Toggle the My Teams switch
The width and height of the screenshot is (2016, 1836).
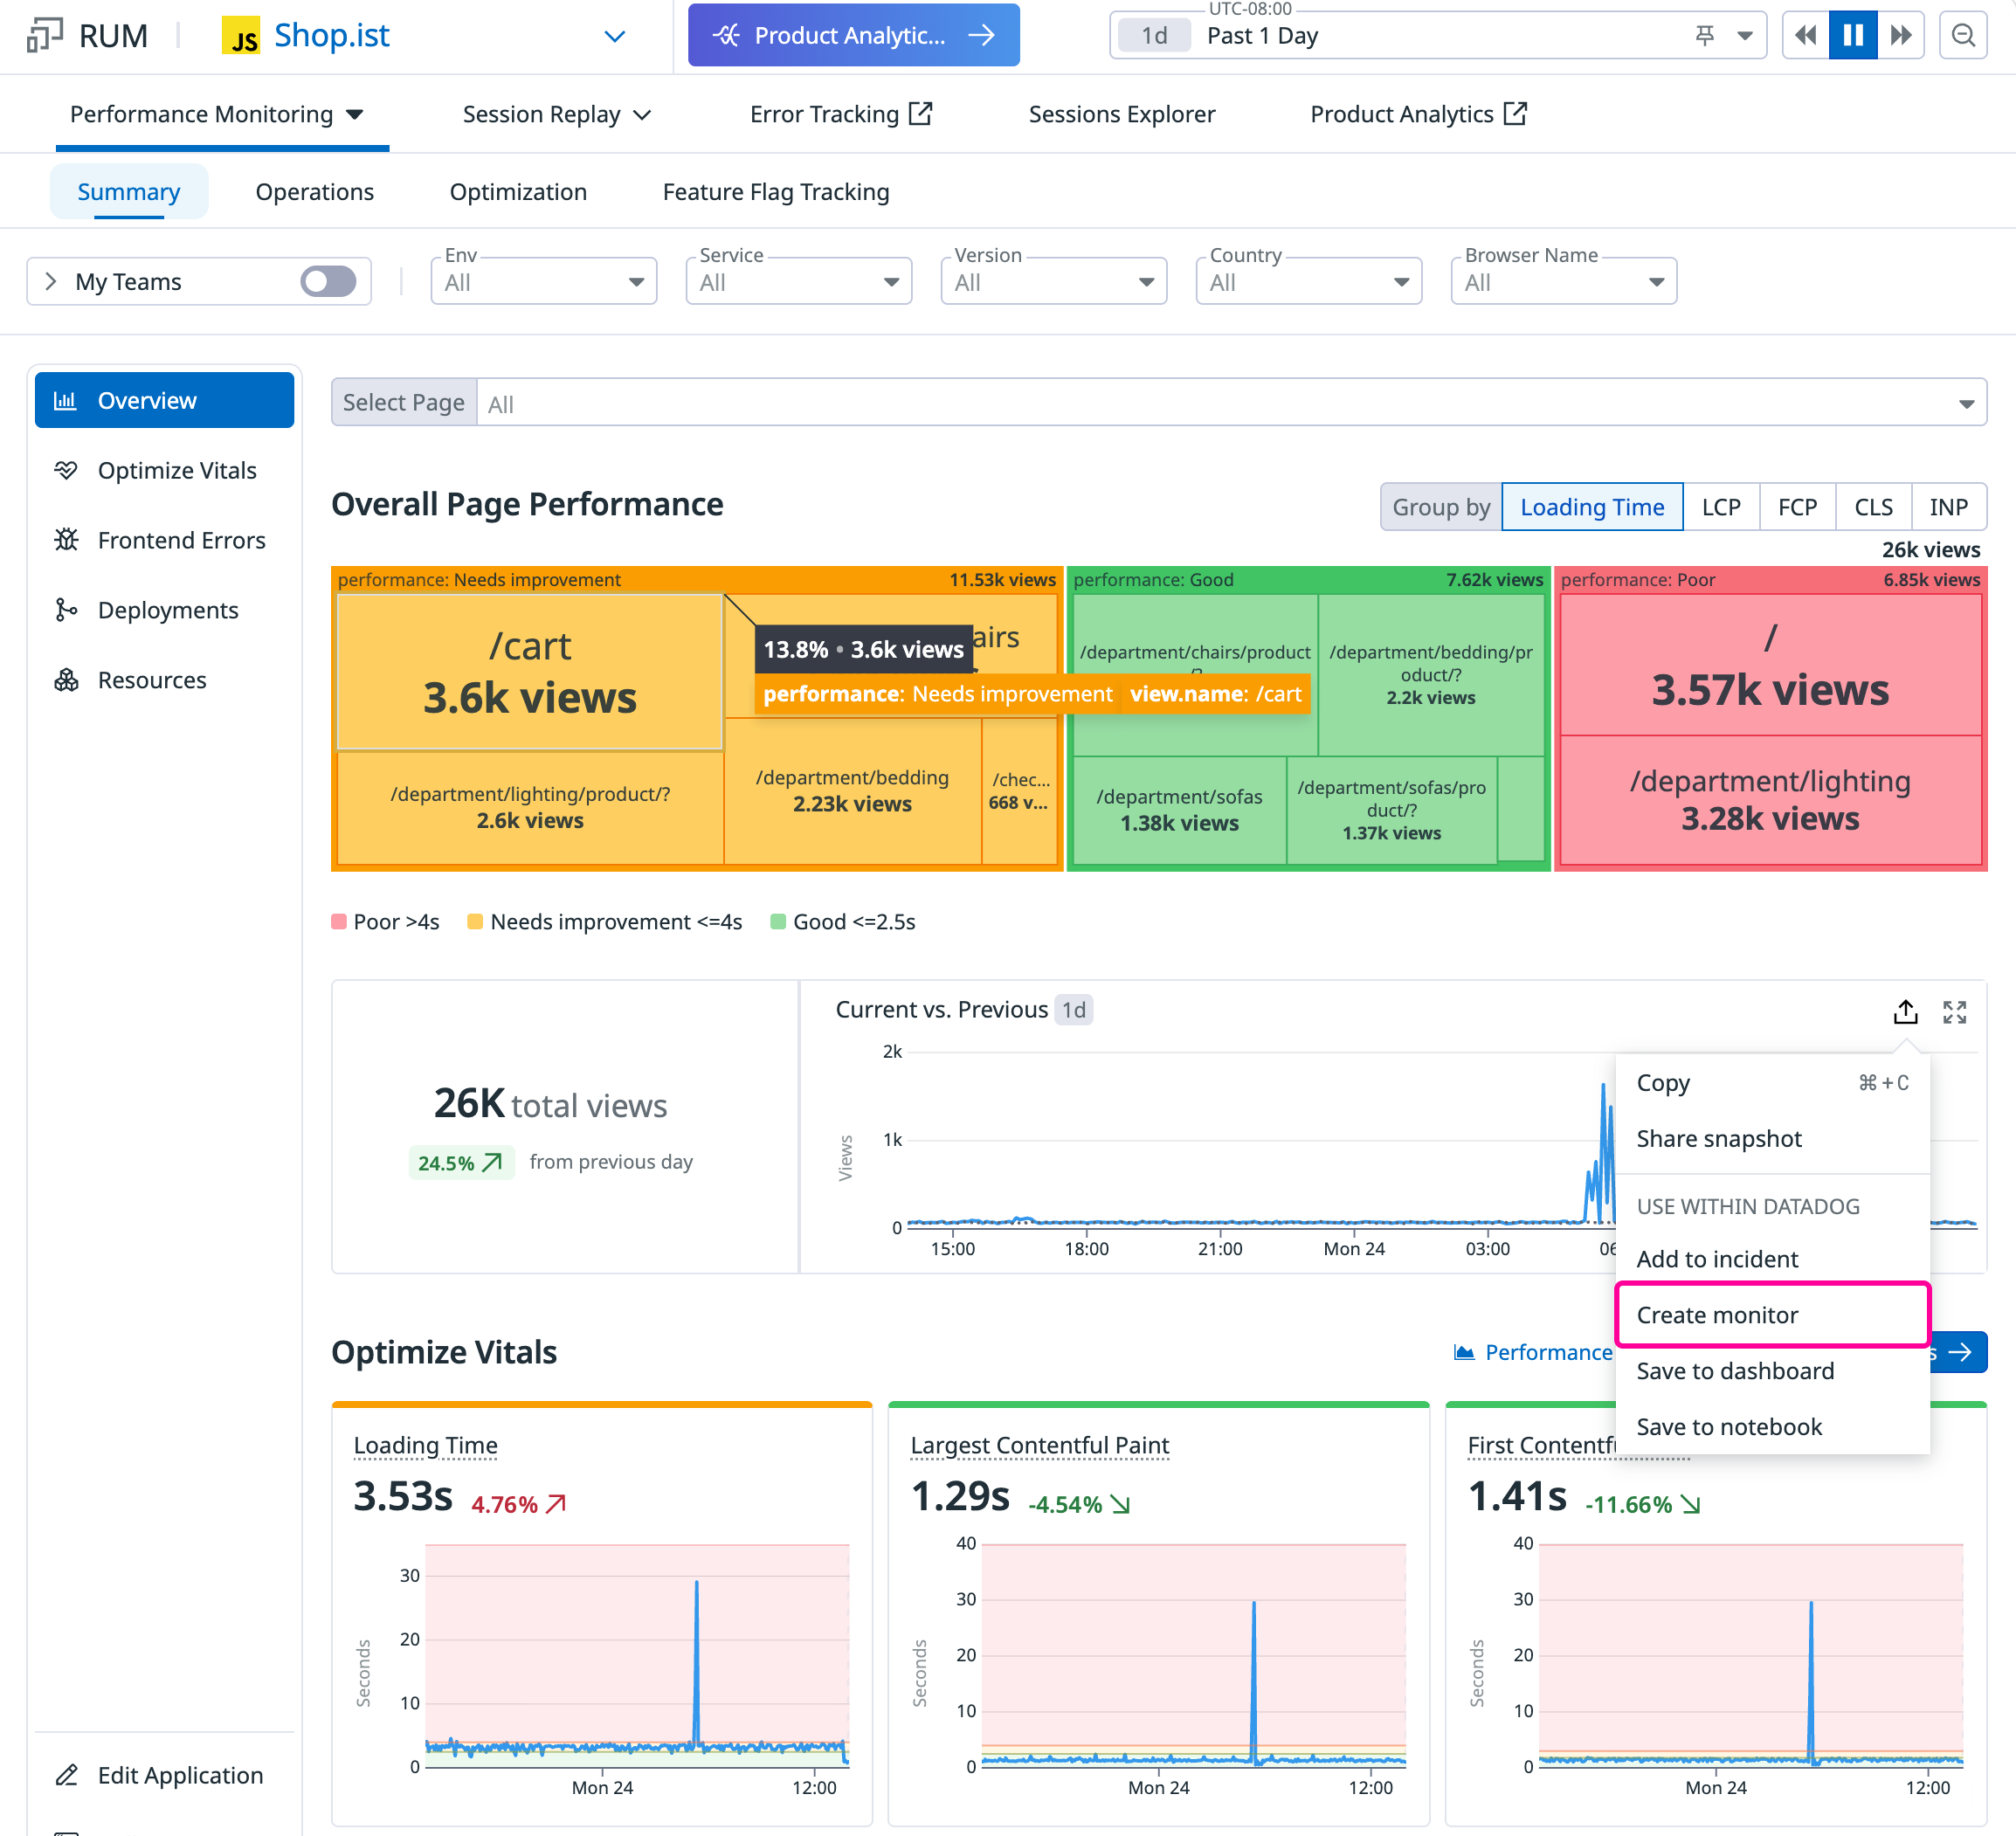click(x=328, y=282)
